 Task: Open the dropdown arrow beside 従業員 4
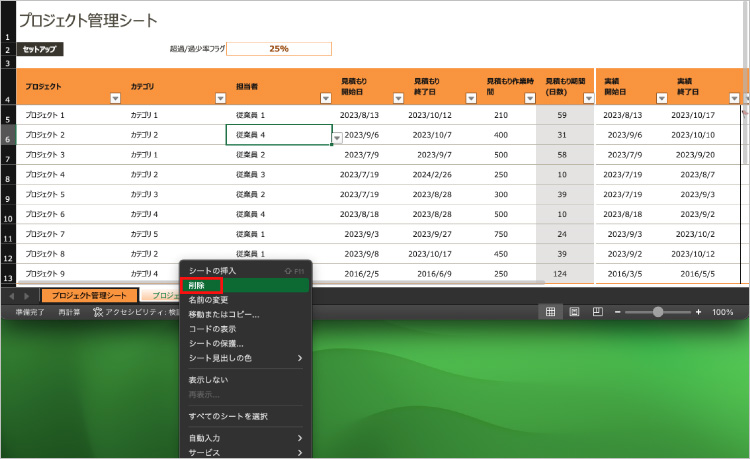click(x=336, y=136)
